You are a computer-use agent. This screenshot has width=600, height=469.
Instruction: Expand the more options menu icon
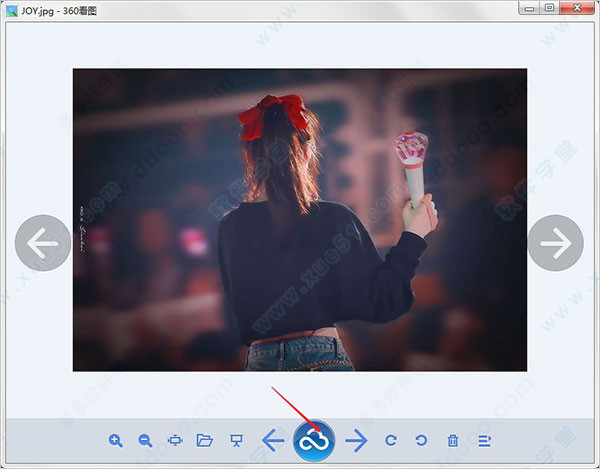[x=484, y=440]
